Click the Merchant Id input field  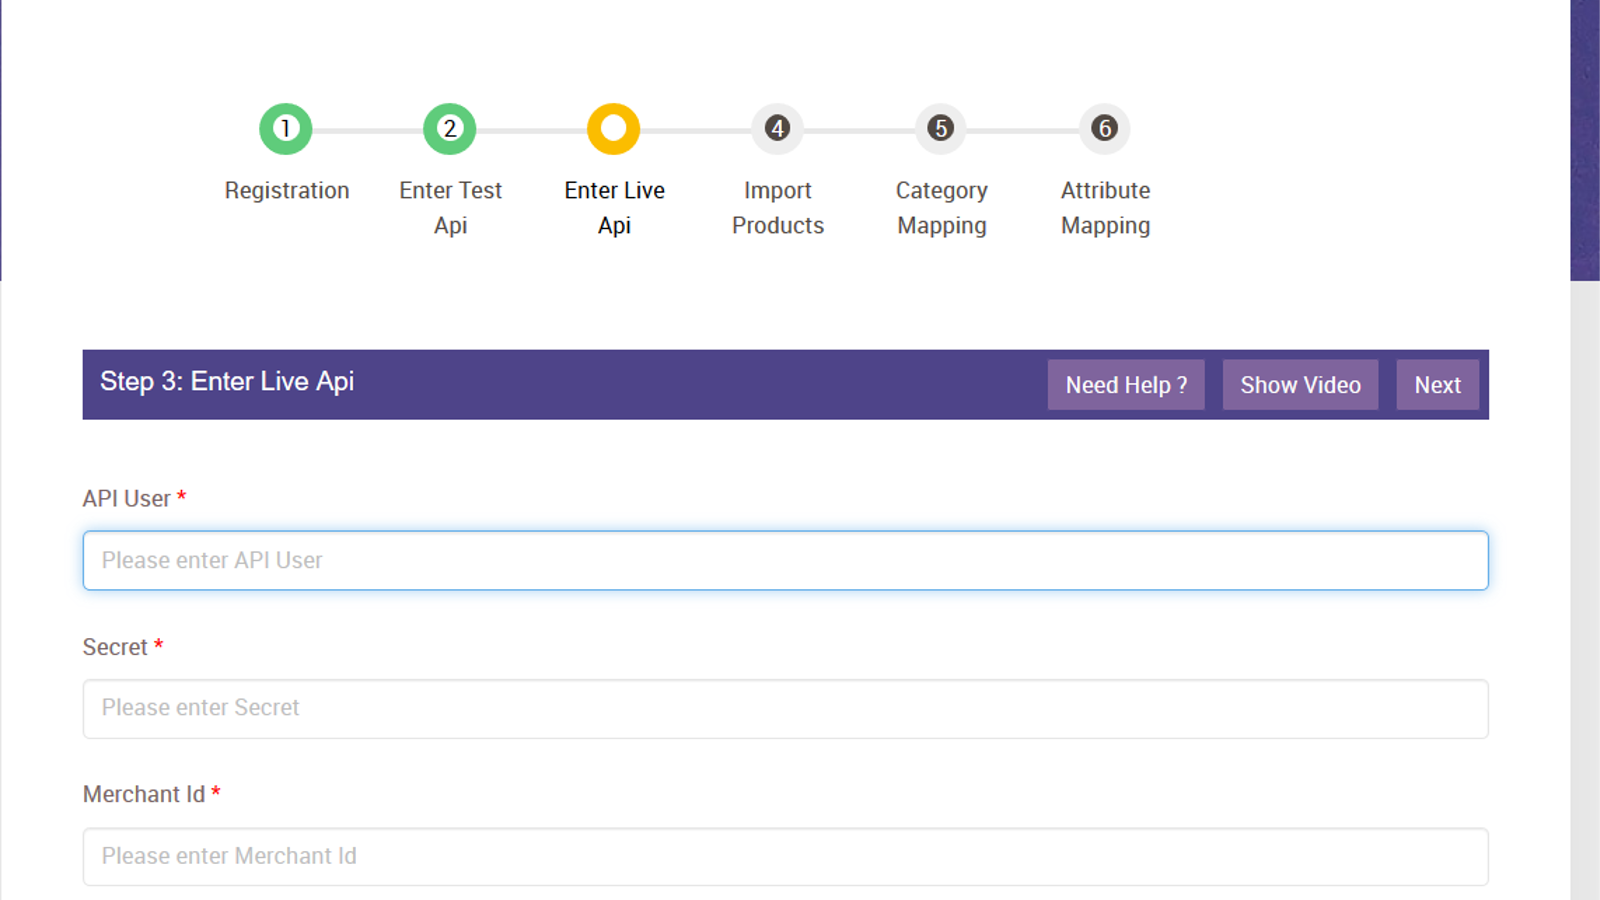tap(786, 856)
